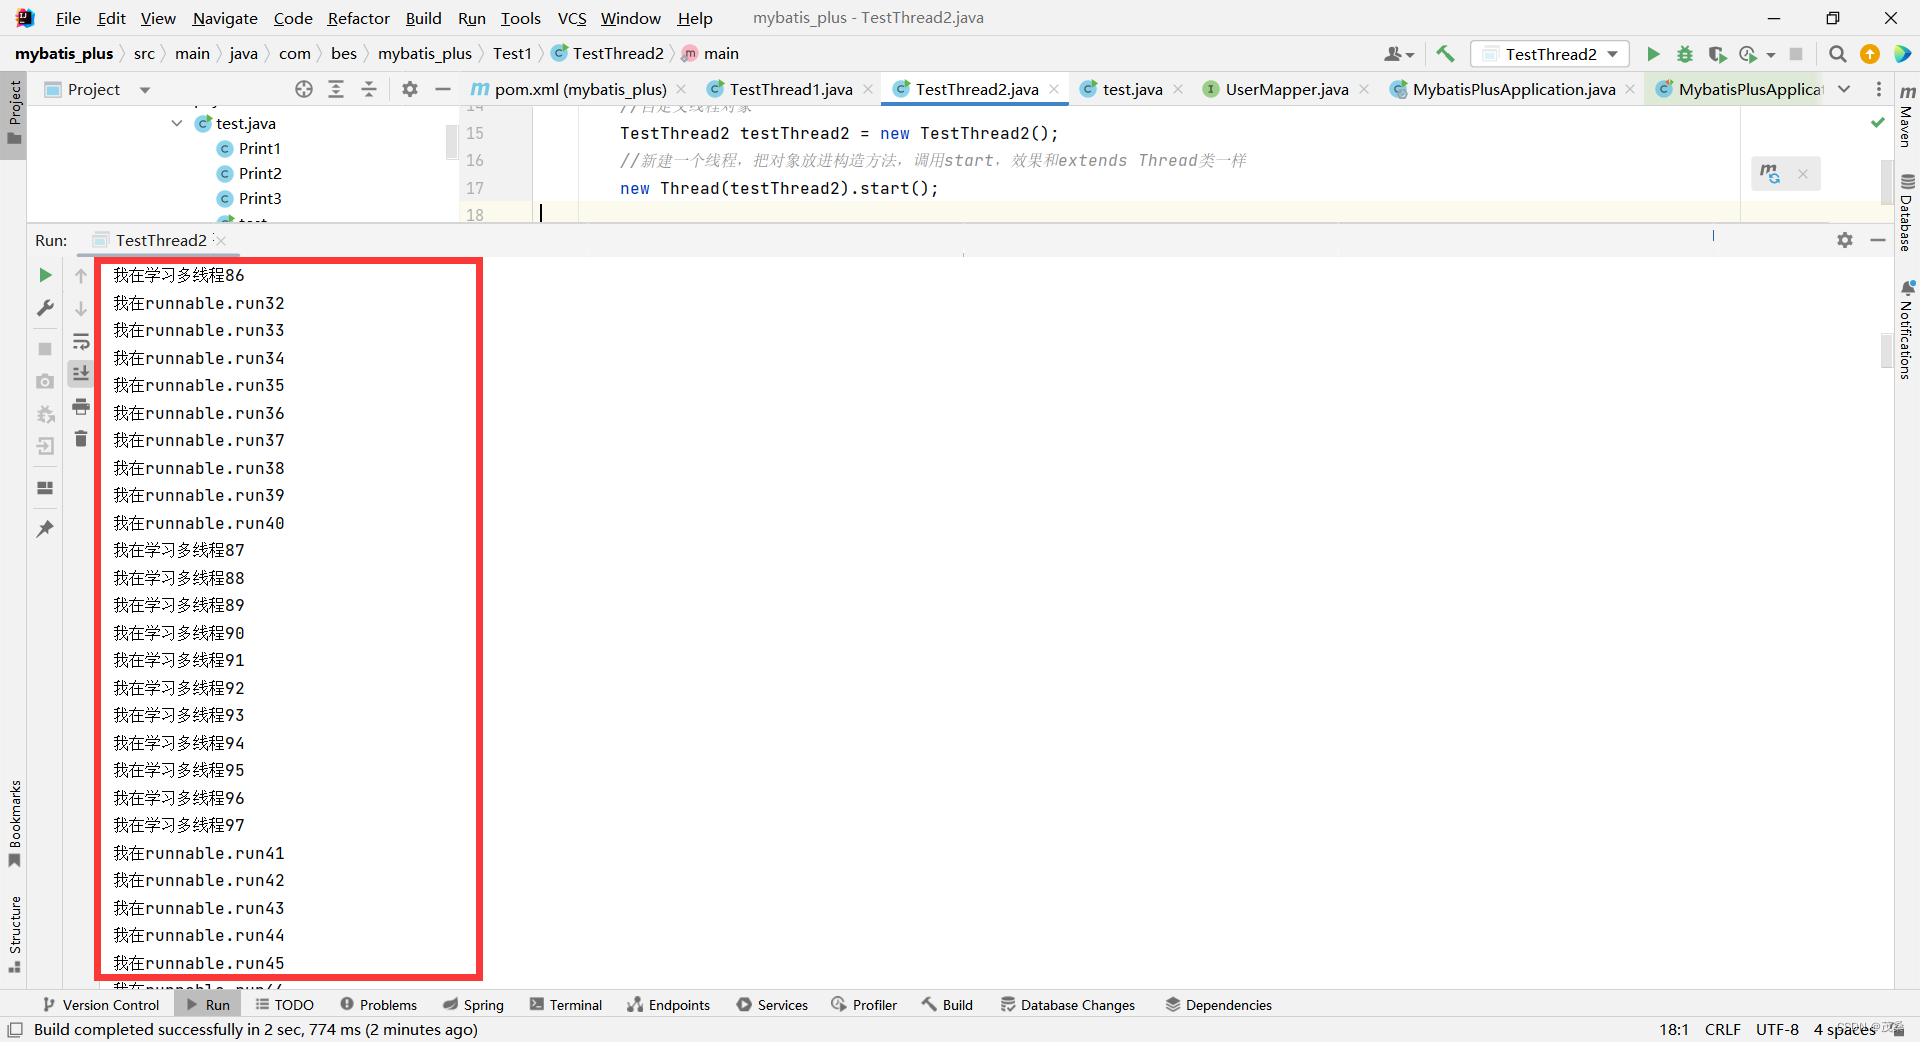Open Search Everywhere magnifier icon
This screenshot has width=1920, height=1042.
click(x=1837, y=54)
